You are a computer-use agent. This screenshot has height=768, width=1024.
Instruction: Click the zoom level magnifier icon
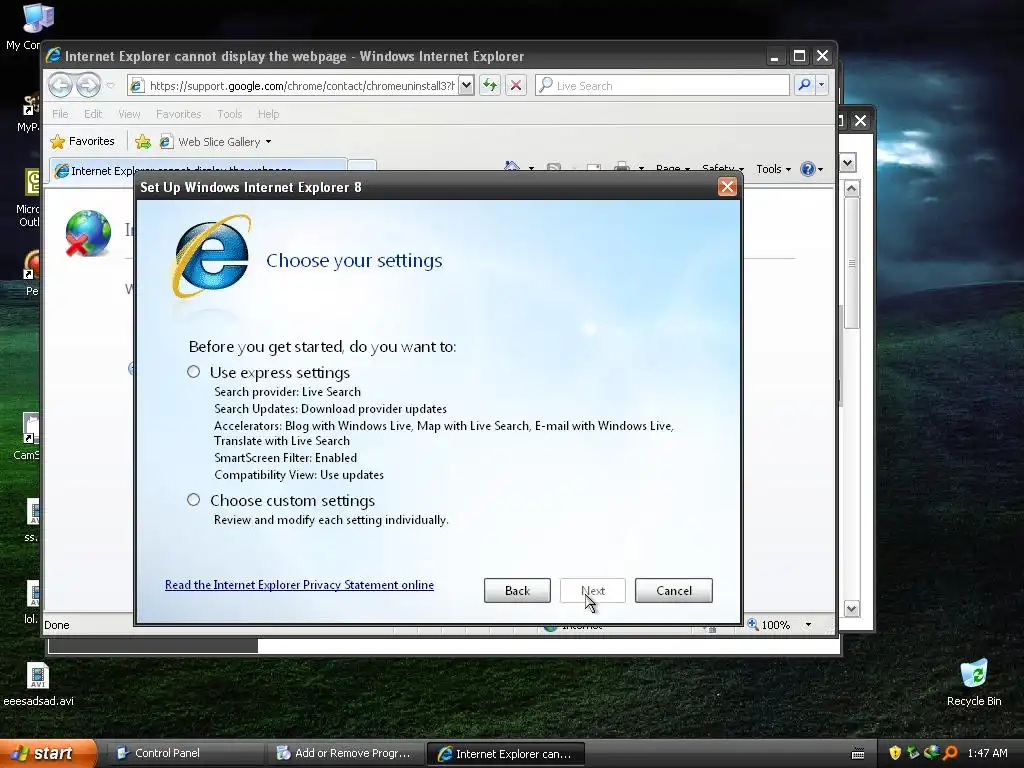(752, 624)
